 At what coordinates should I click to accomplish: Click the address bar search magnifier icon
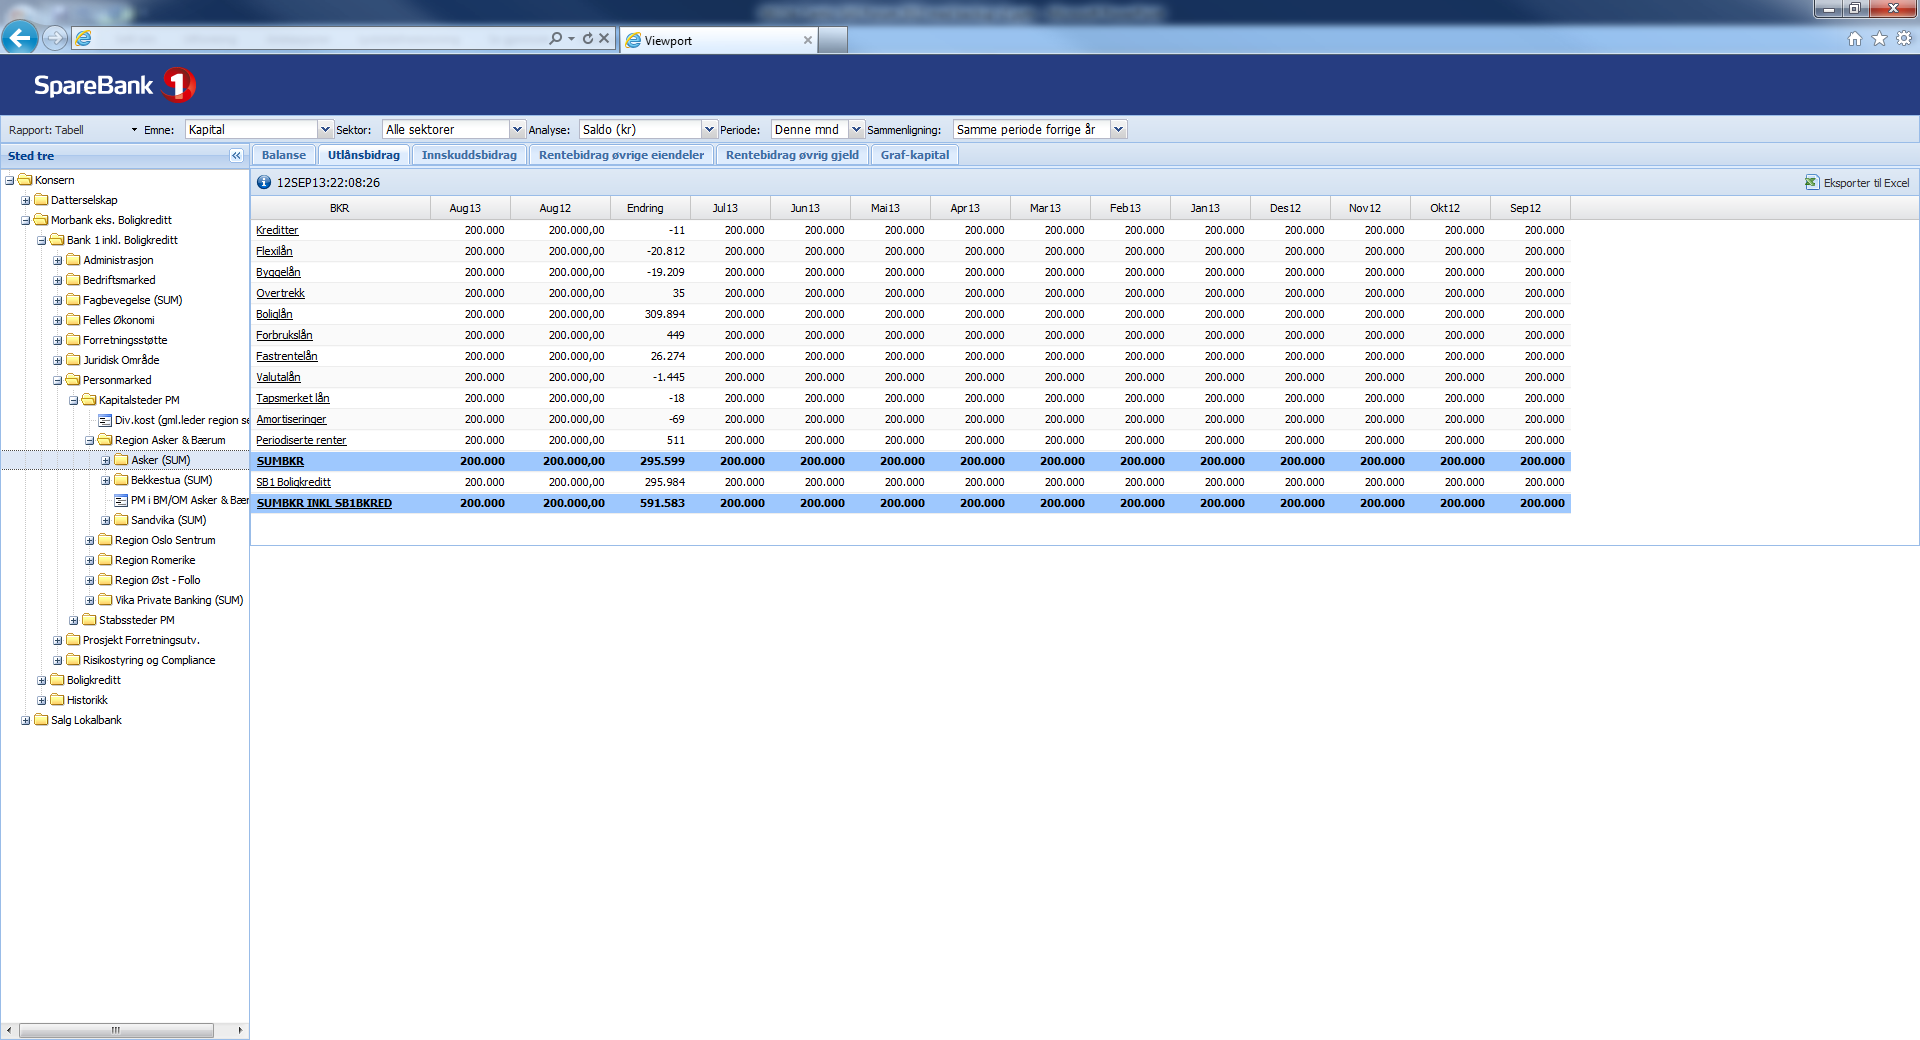coord(555,38)
